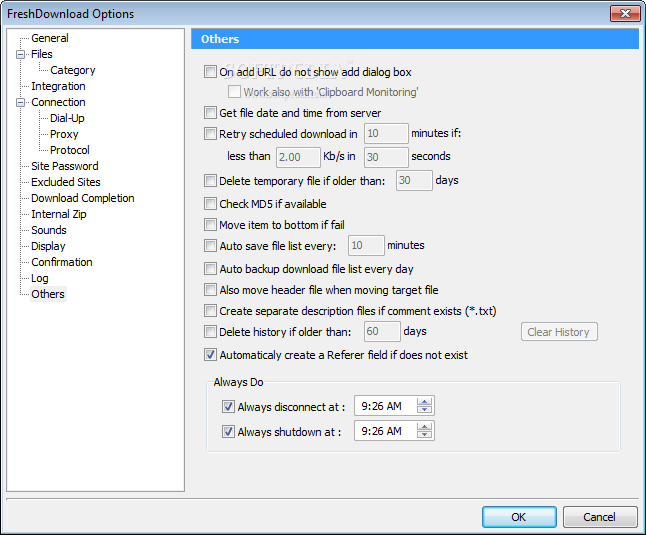Open the Files options page
The width and height of the screenshot is (646, 535).
click(42, 54)
